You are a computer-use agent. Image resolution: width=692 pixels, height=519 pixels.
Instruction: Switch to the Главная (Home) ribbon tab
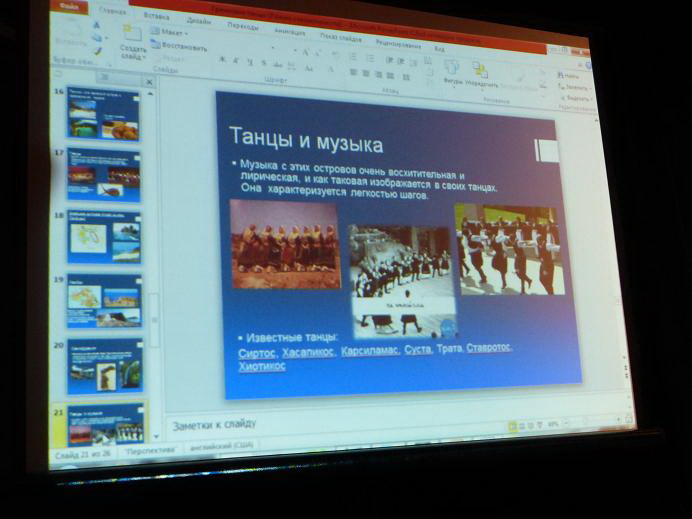pyautogui.click(x=112, y=11)
